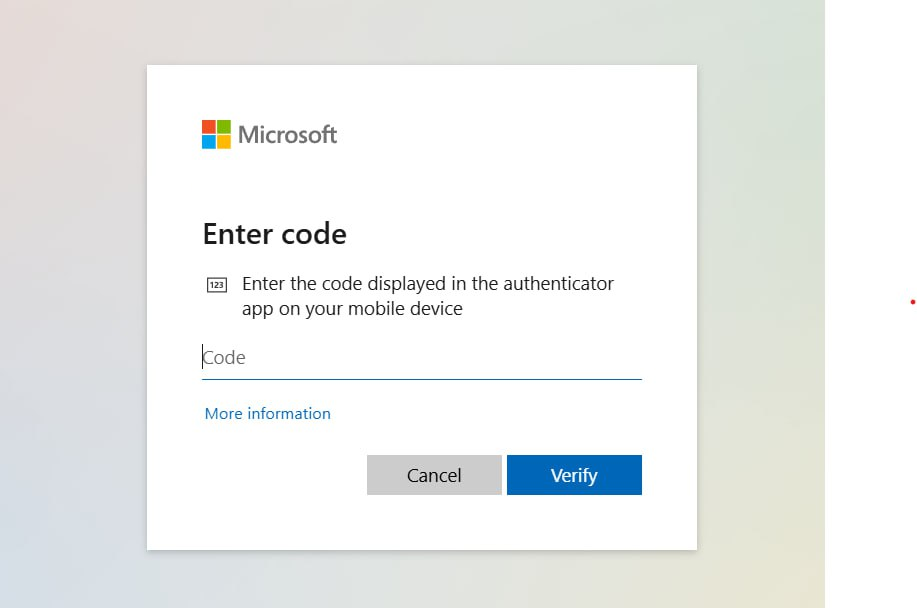
Task: Click the Enter code heading
Action: (275, 234)
